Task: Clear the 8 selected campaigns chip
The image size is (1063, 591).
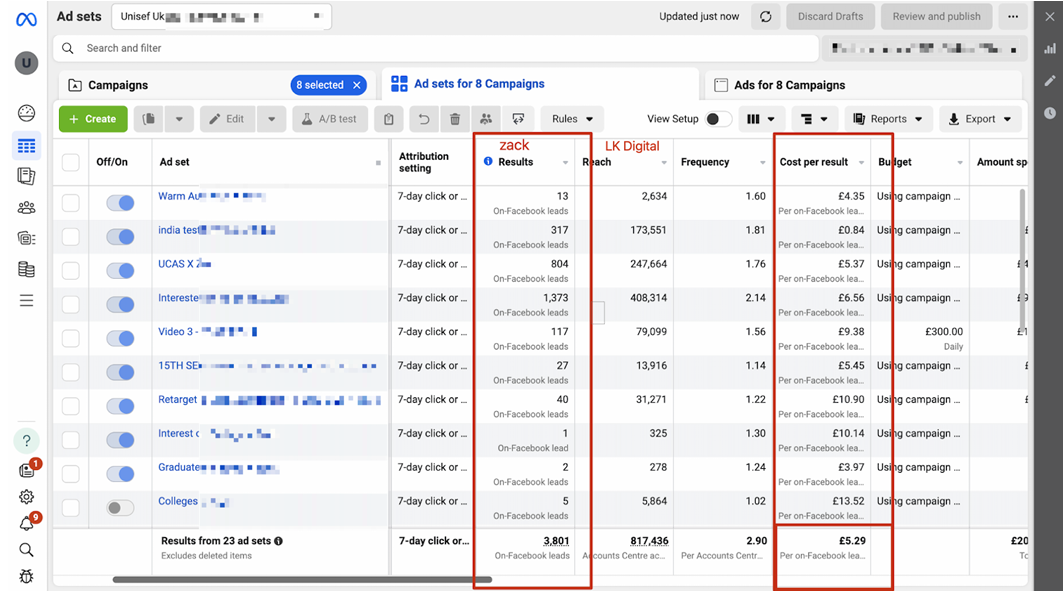Action: tap(357, 85)
